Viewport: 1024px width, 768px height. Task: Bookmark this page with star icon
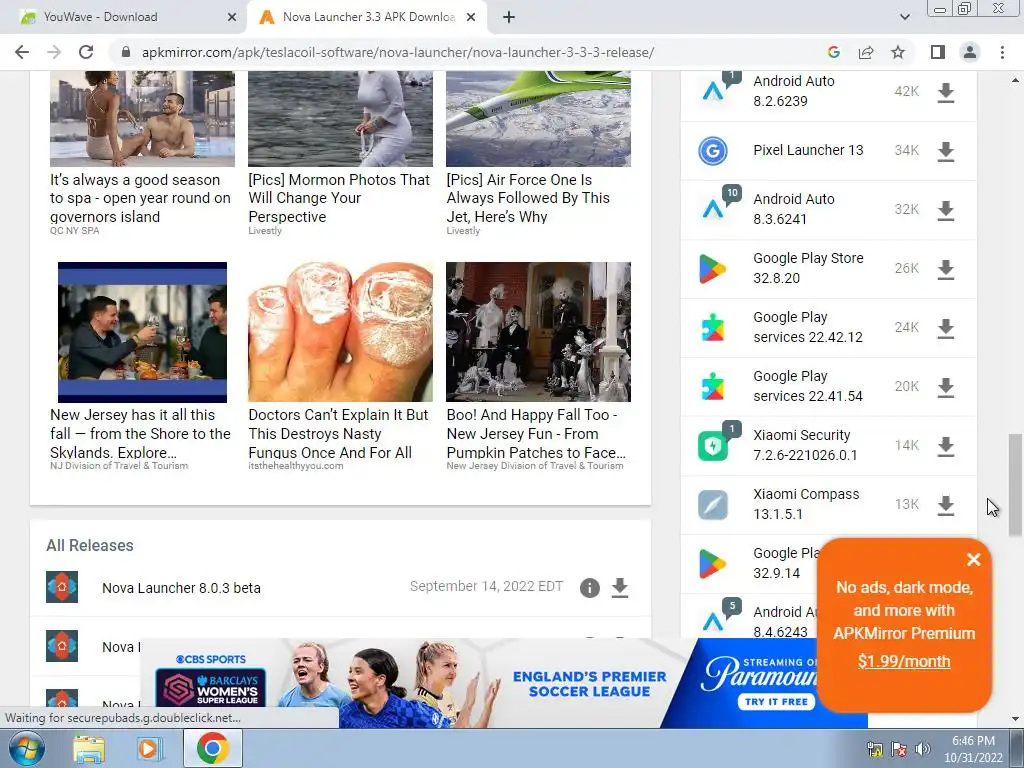898,52
